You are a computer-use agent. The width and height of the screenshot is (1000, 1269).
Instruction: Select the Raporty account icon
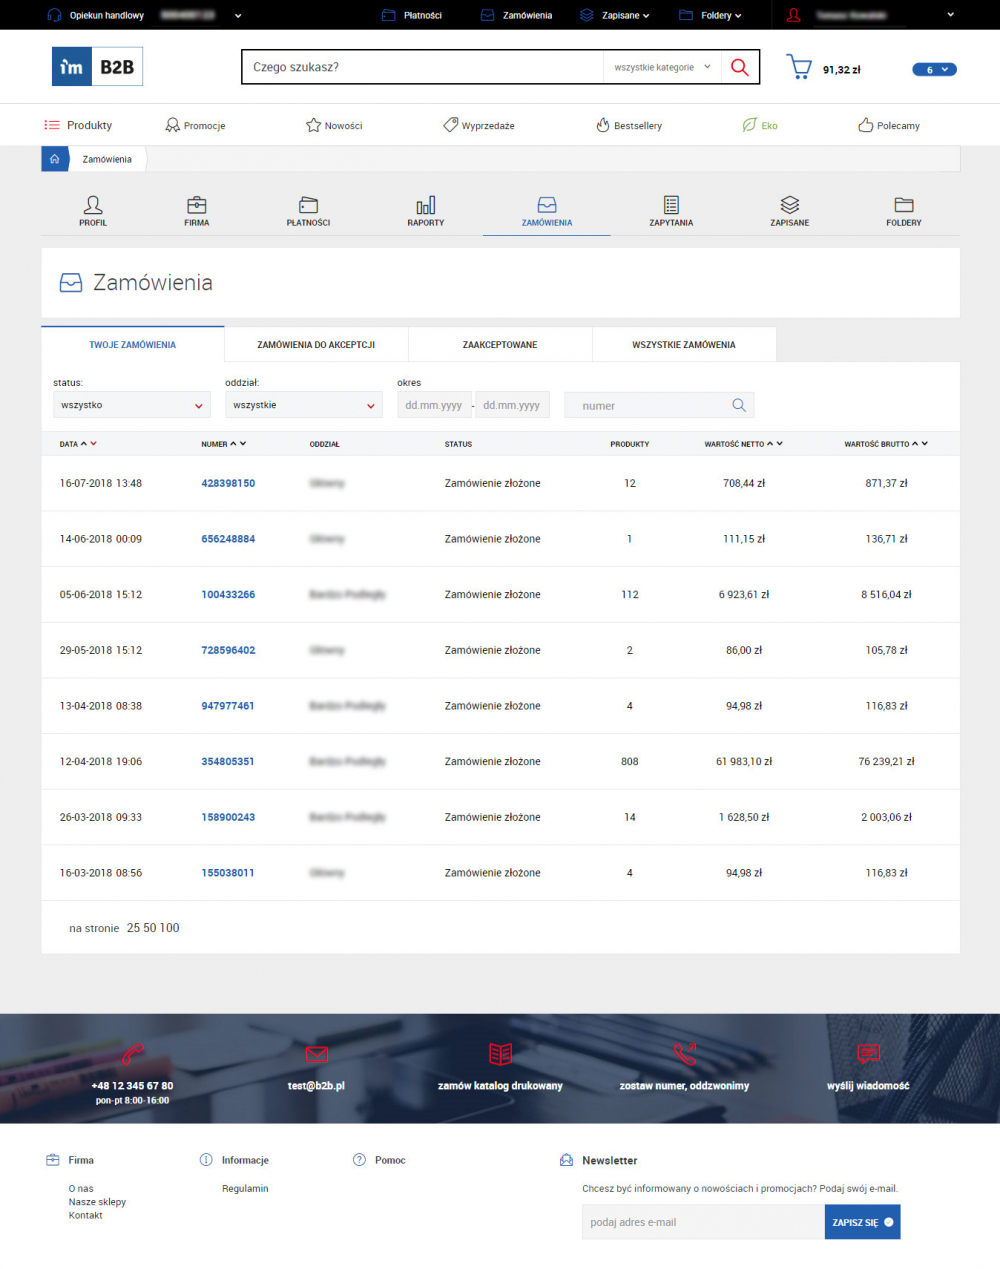click(425, 205)
